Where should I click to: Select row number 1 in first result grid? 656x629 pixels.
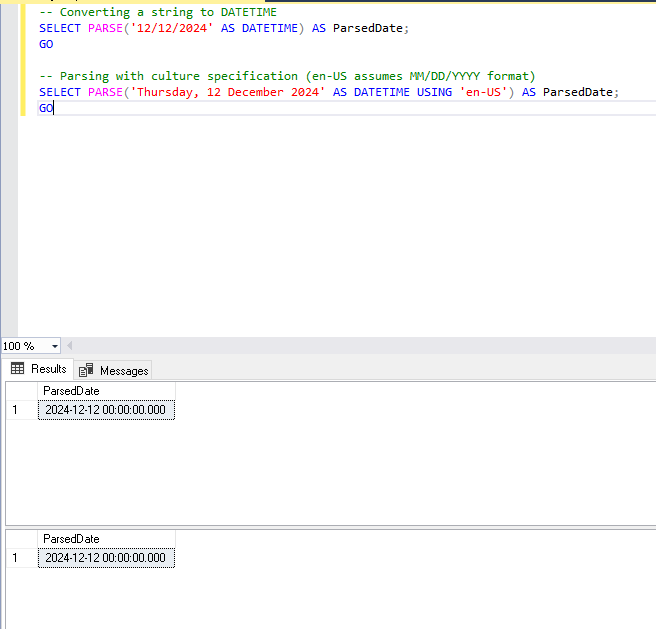pos(22,410)
